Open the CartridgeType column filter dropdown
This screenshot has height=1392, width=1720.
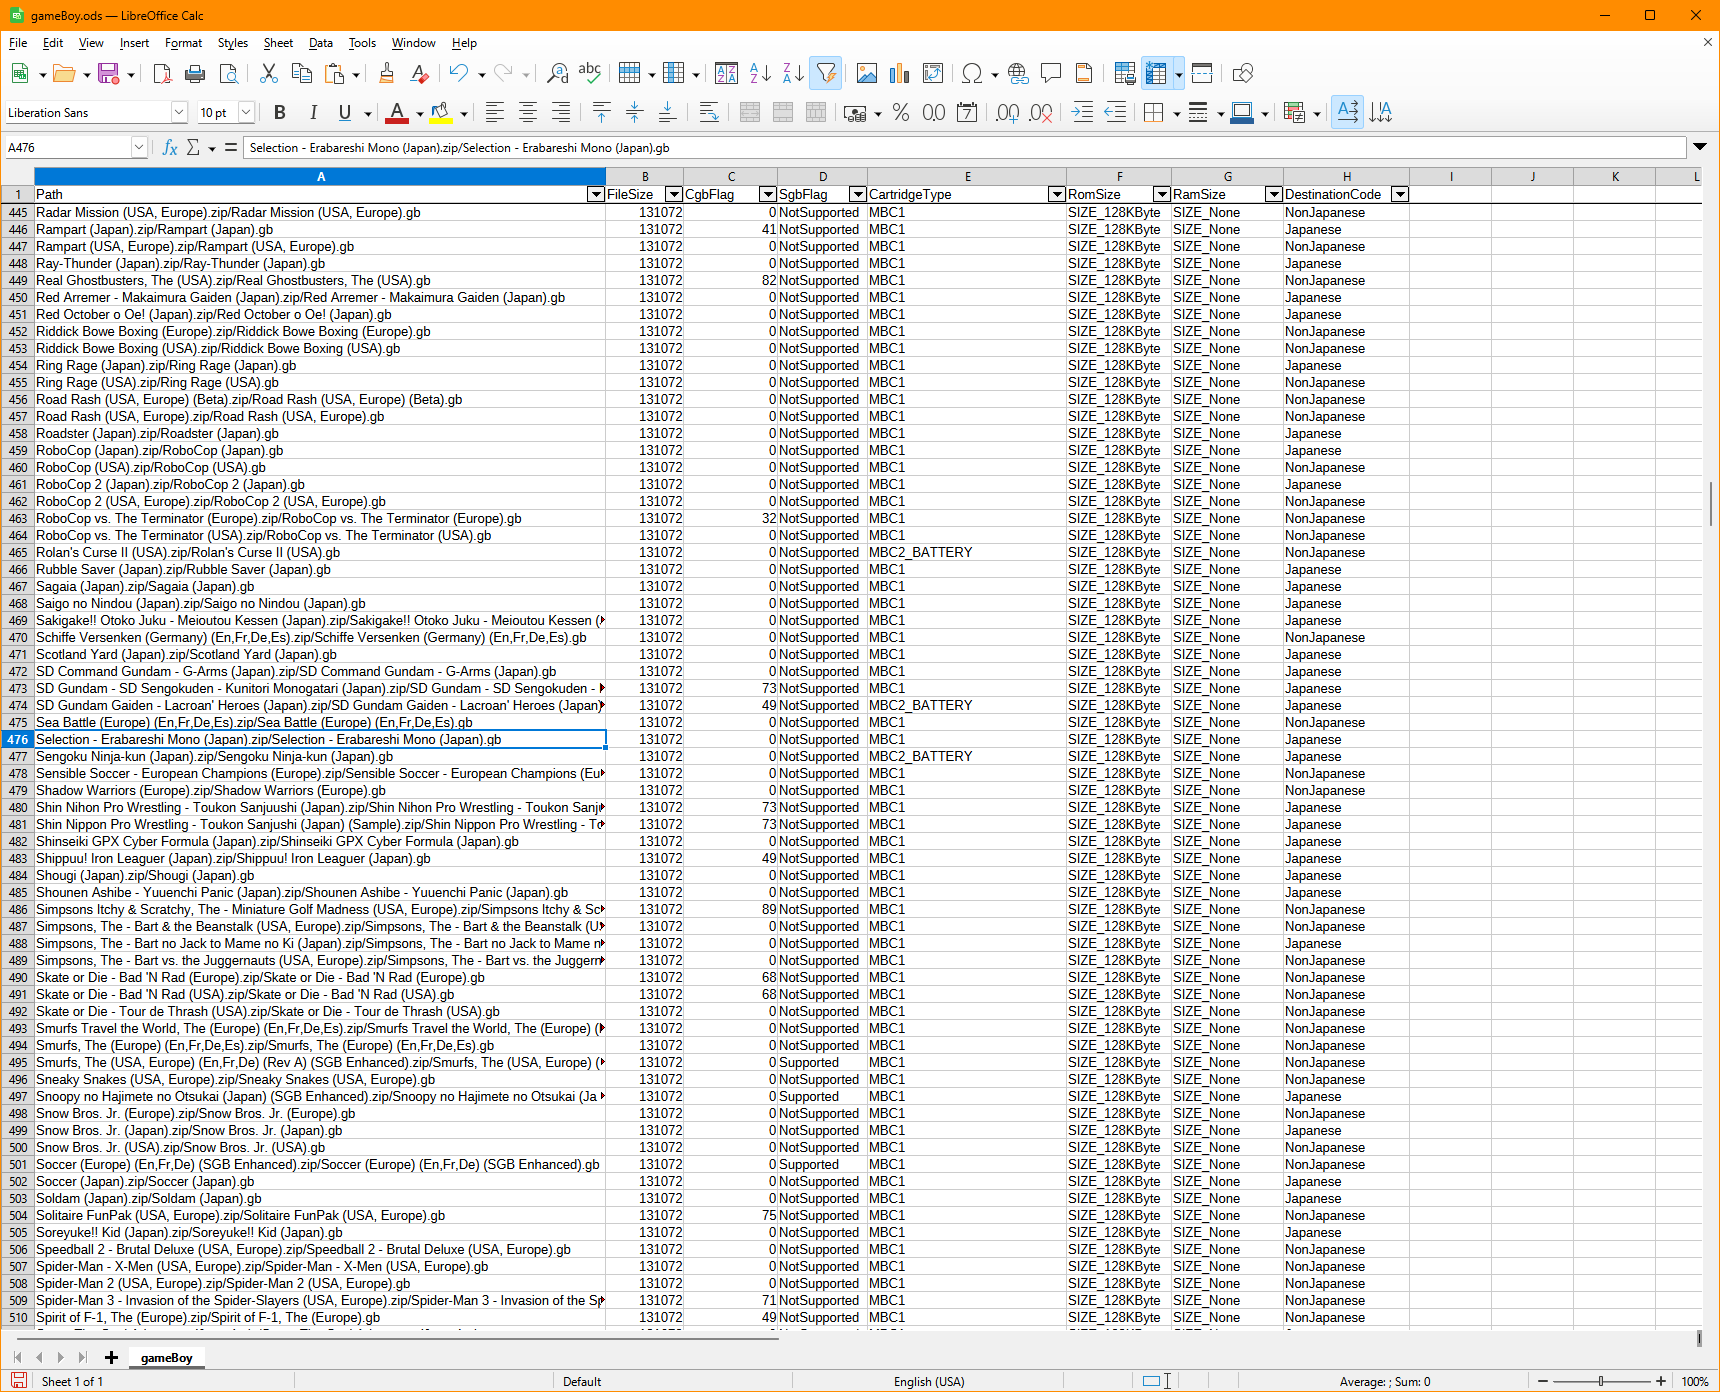[x=1056, y=194]
